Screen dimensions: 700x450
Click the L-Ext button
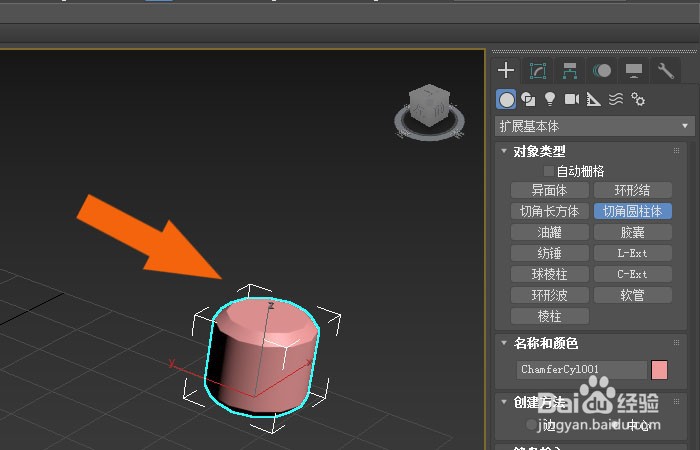pyautogui.click(x=633, y=253)
